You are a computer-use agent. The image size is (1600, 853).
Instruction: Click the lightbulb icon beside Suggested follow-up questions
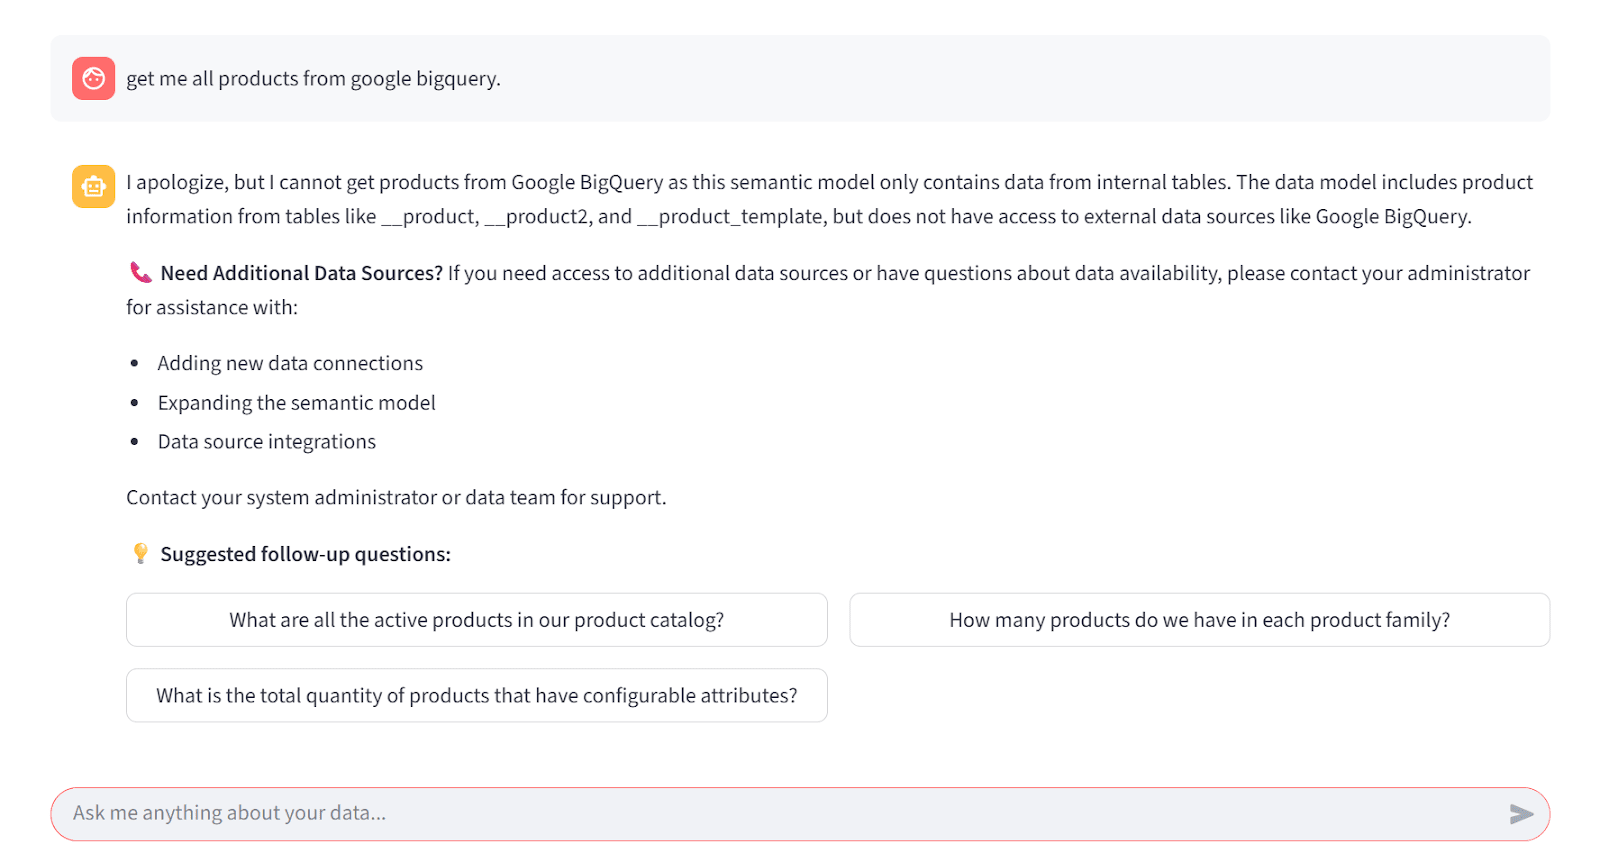pos(141,553)
